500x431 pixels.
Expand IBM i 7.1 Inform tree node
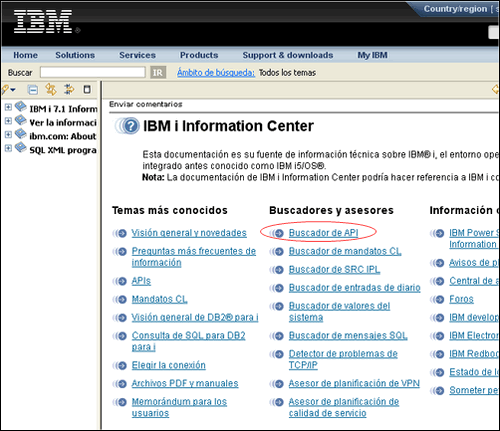(8, 107)
